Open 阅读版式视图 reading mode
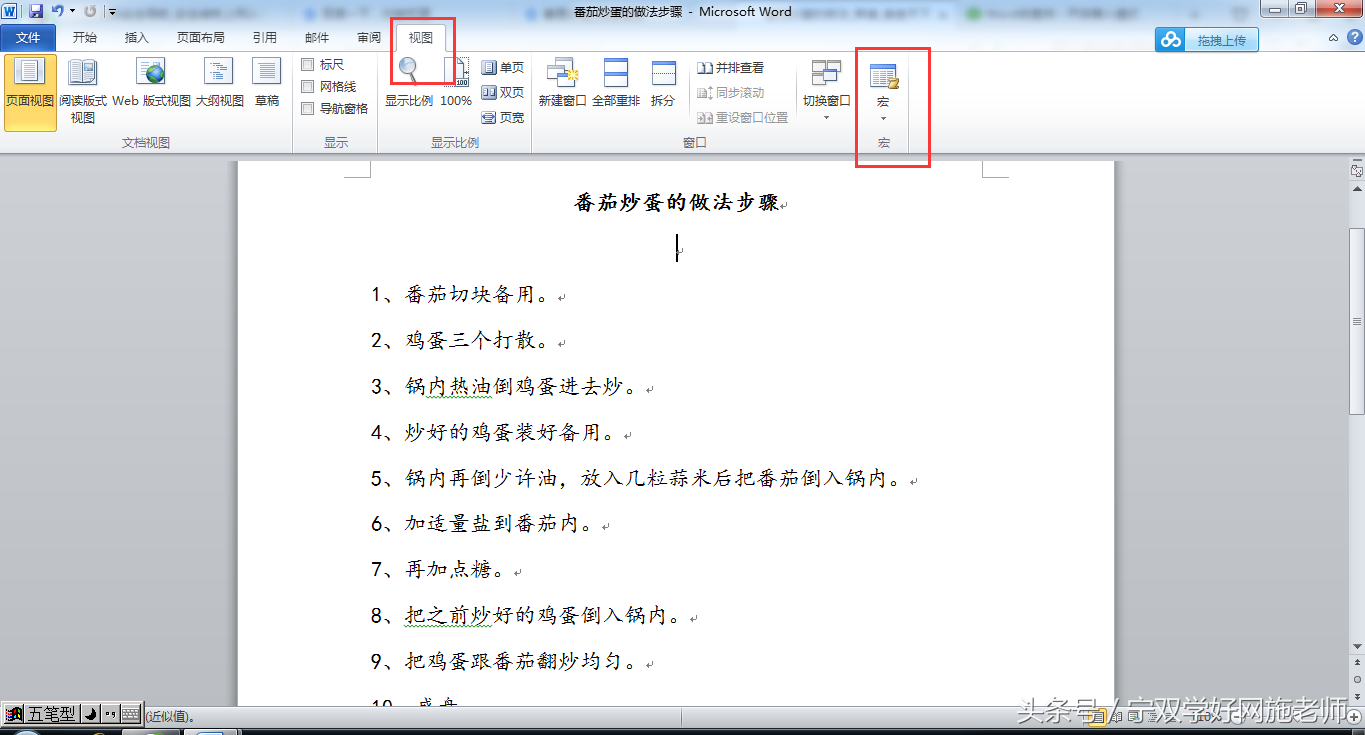 click(x=83, y=92)
